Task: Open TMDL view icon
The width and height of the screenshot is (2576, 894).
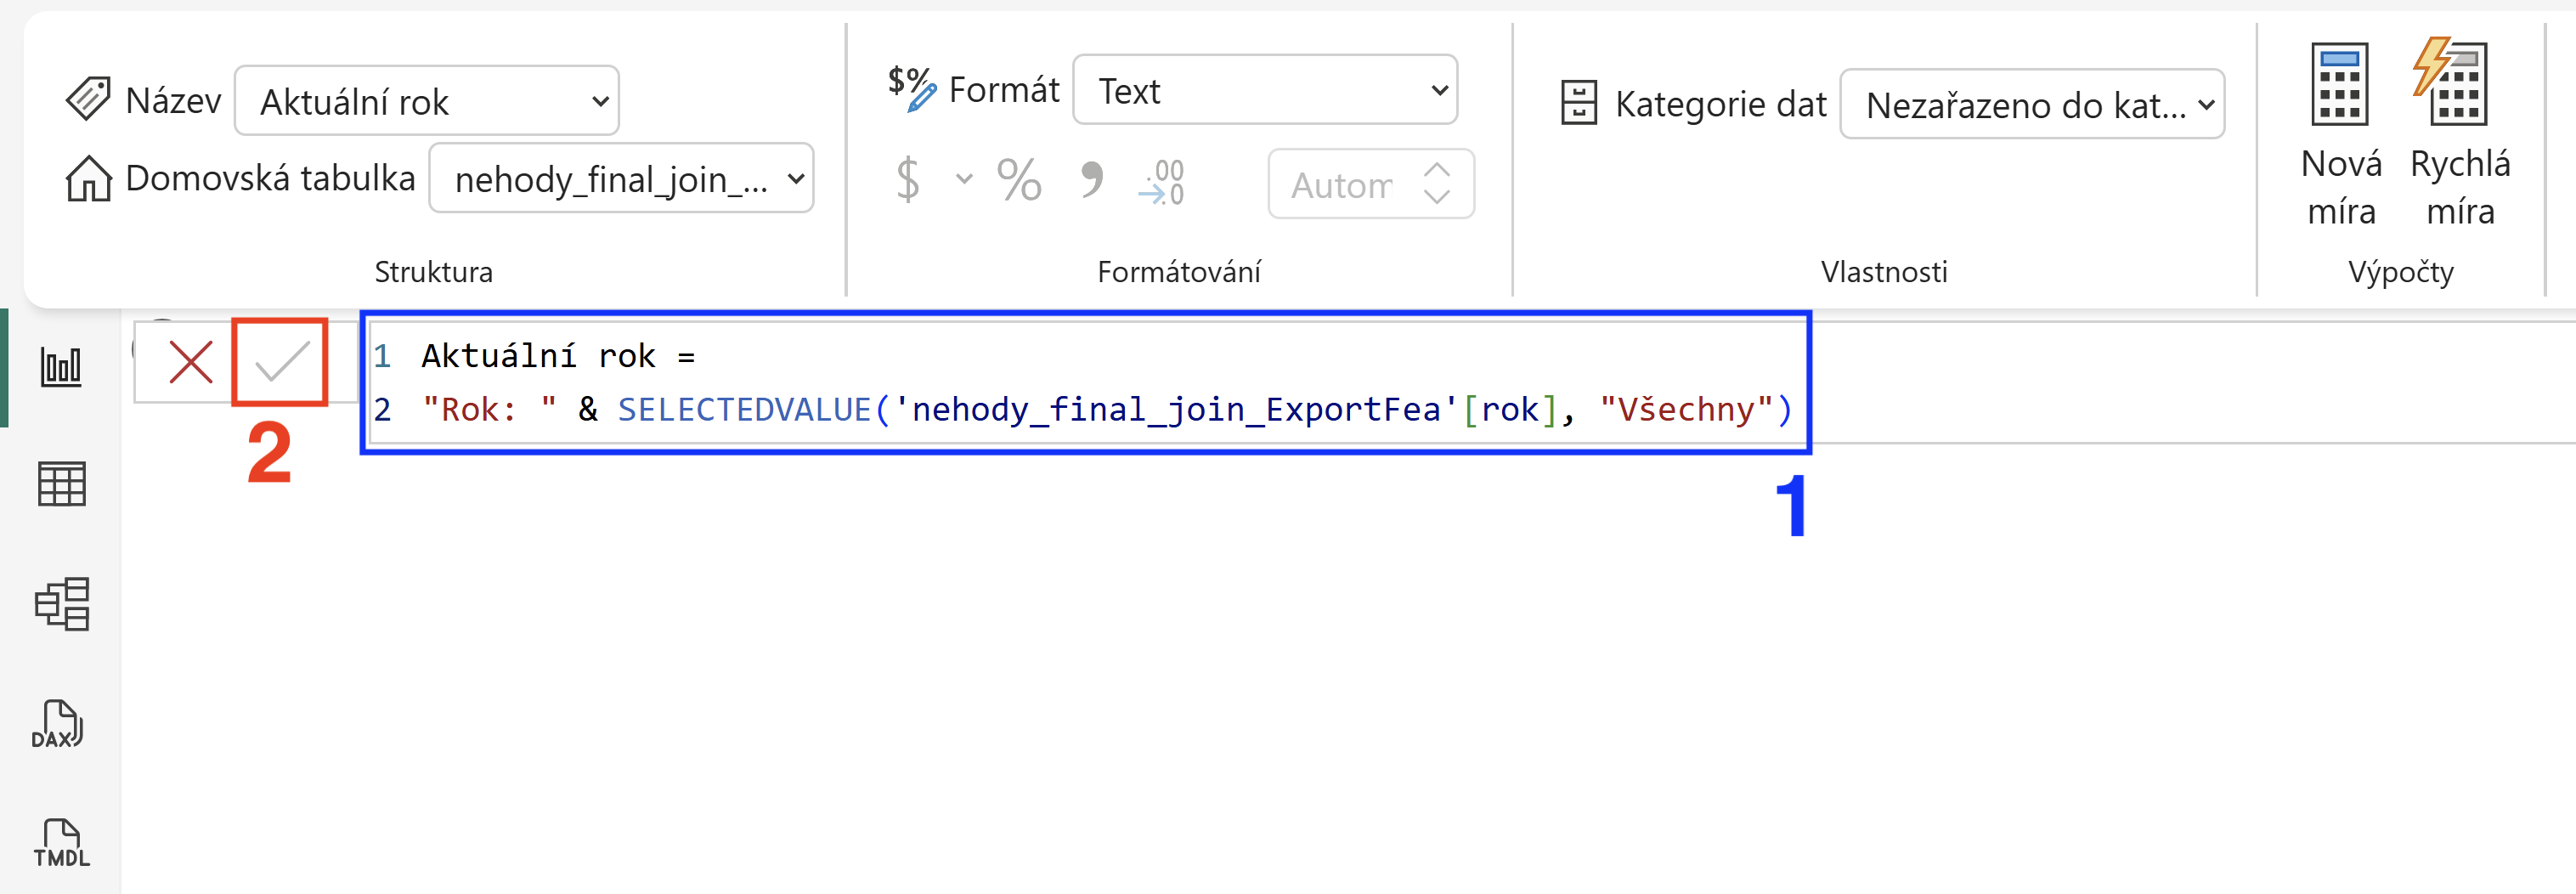Action: (x=61, y=843)
